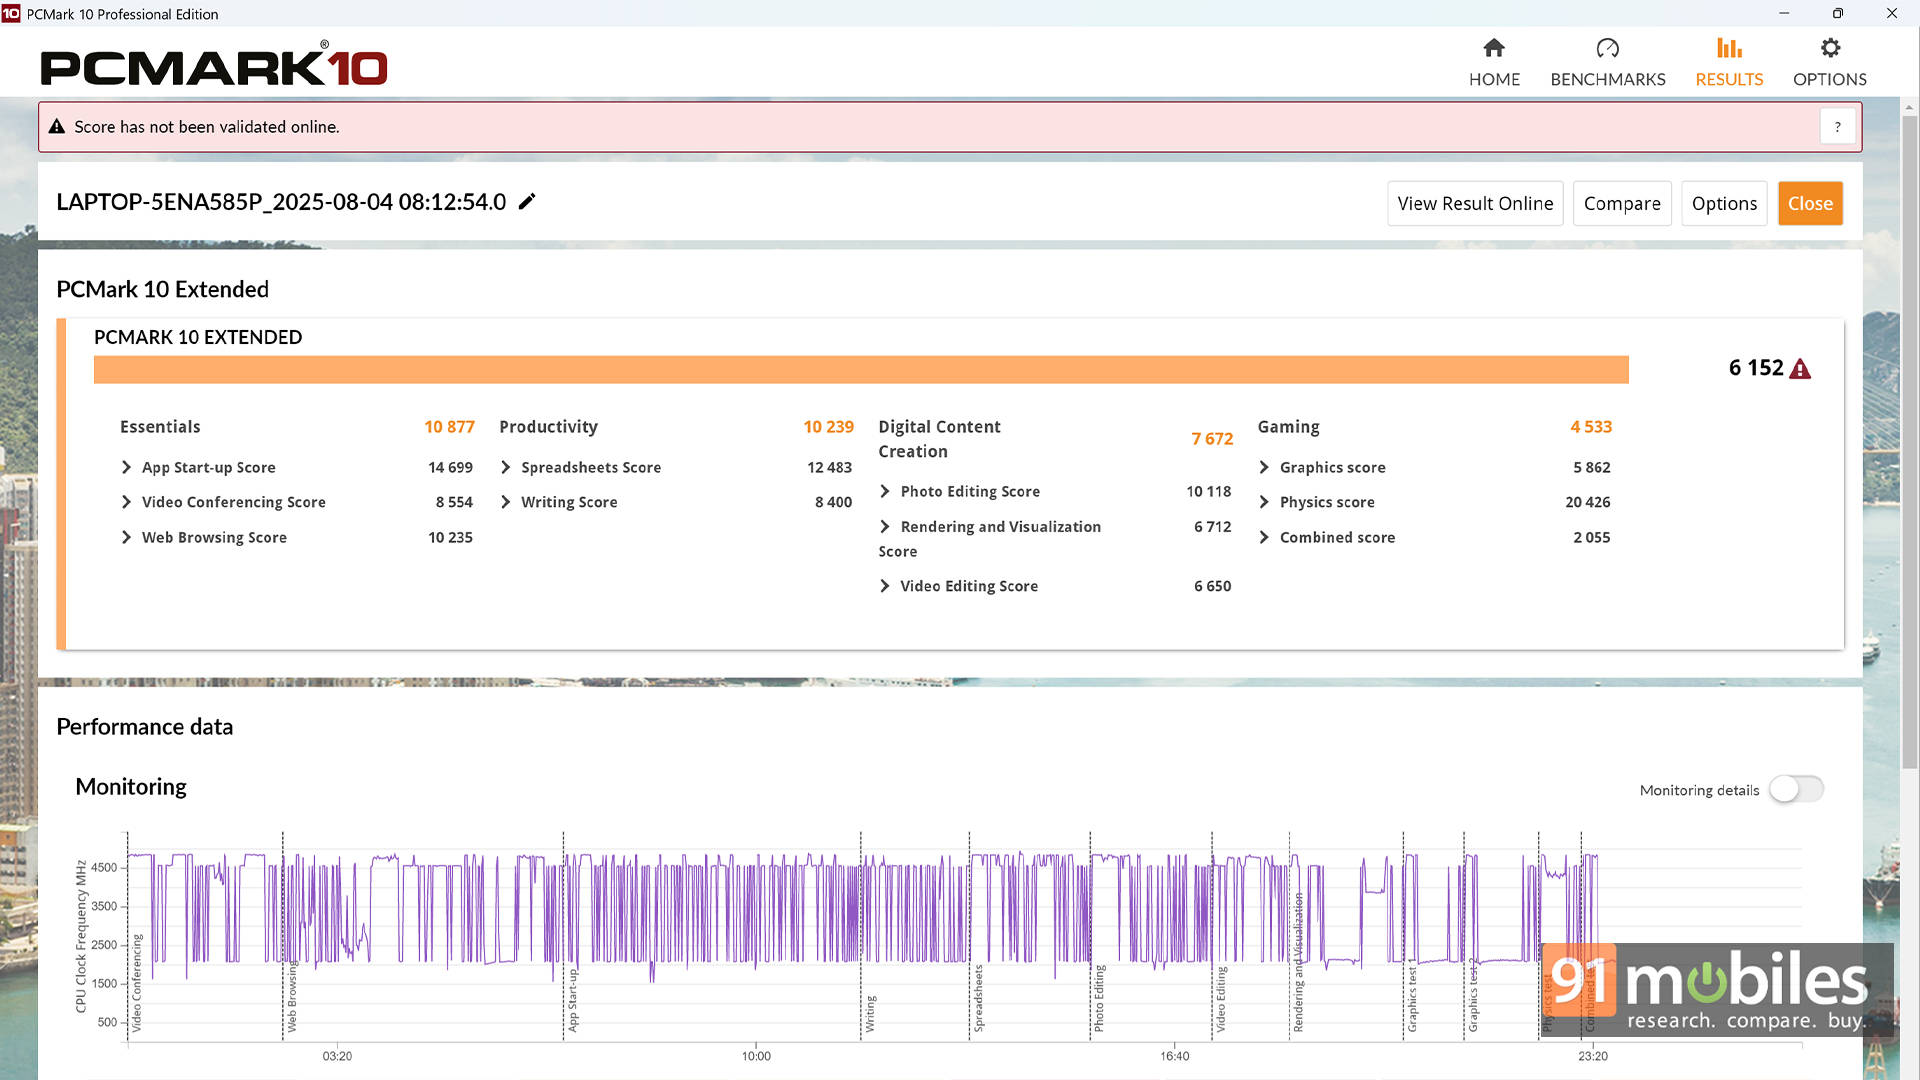1920x1080 pixels.
Task: Expand the Spreadsheets Score row
Action: (x=505, y=467)
